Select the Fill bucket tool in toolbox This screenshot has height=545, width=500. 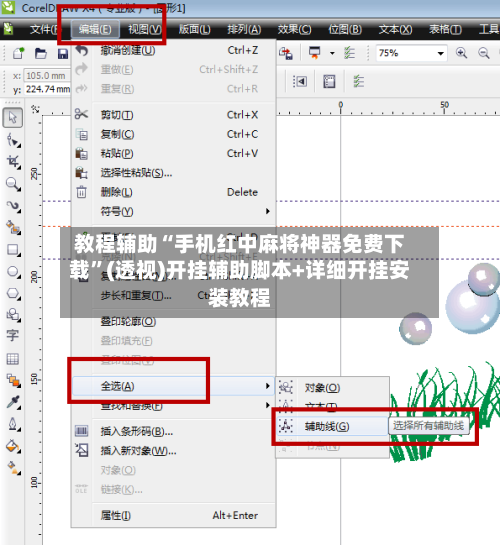[13, 446]
